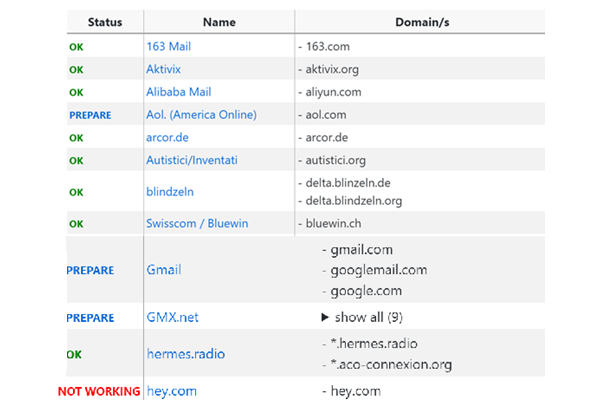
Task: Open the 163 Mail provider link
Action: click(x=169, y=46)
